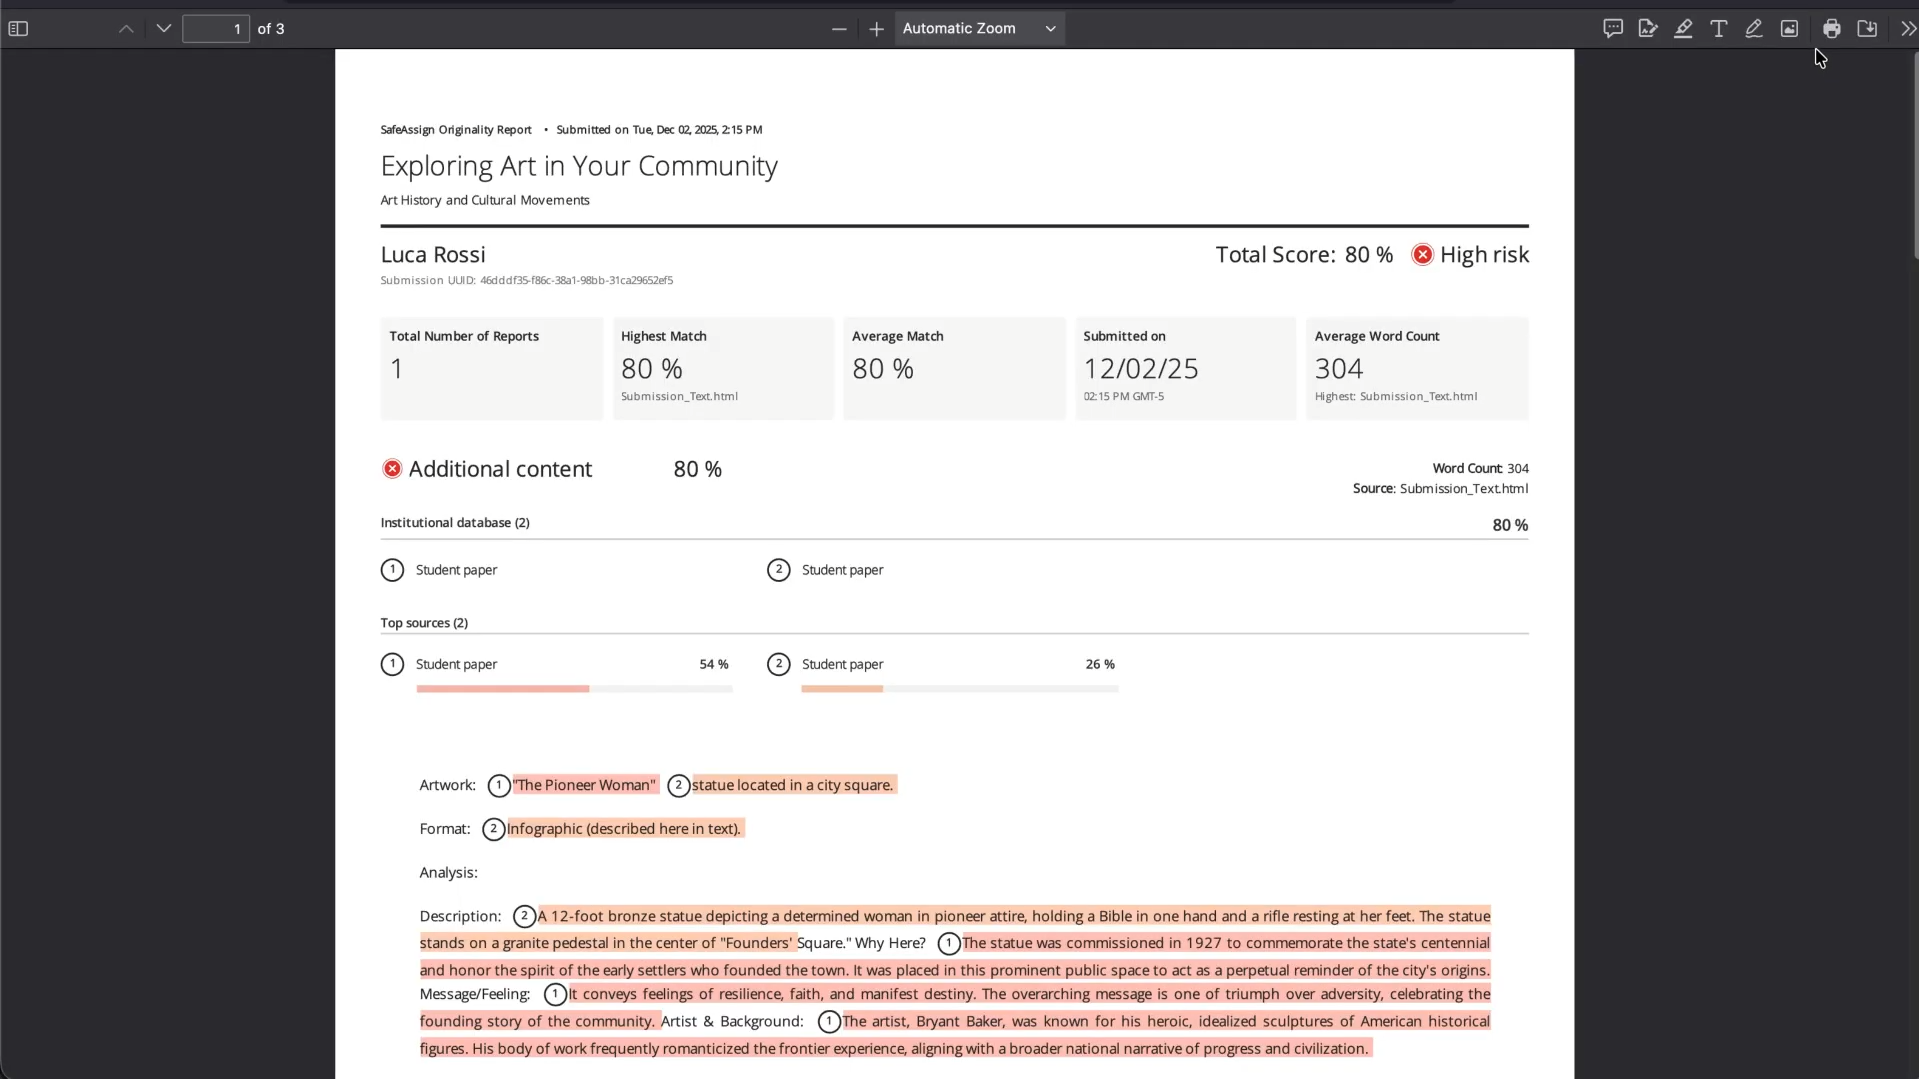Click the 54 % student paper match bar

click(x=574, y=689)
